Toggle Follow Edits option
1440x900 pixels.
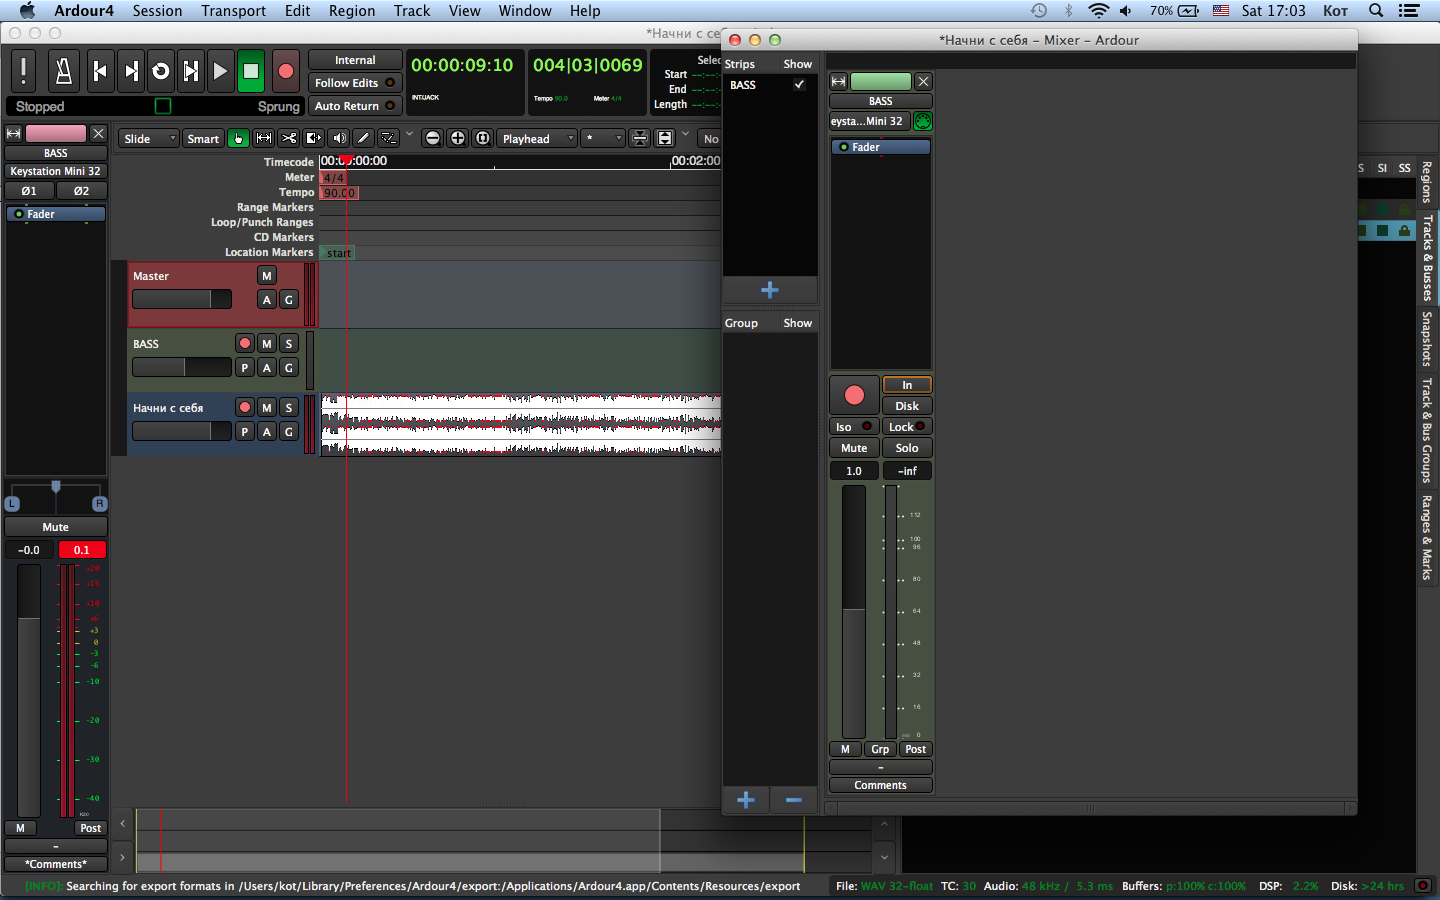click(355, 83)
